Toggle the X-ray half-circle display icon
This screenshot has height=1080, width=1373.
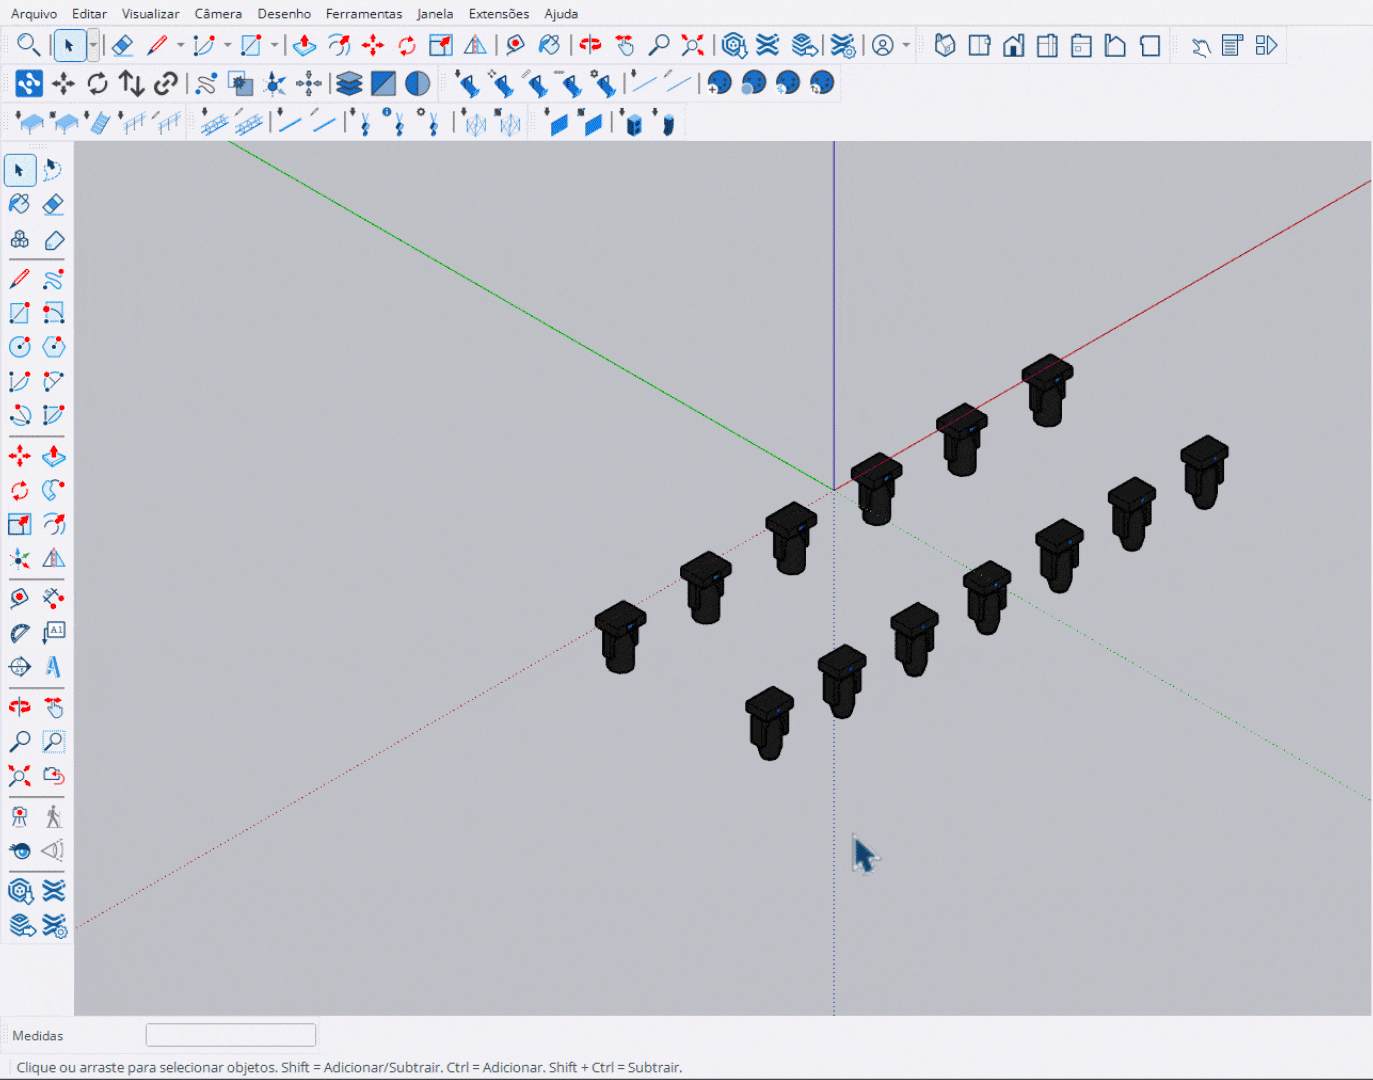point(418,84)
